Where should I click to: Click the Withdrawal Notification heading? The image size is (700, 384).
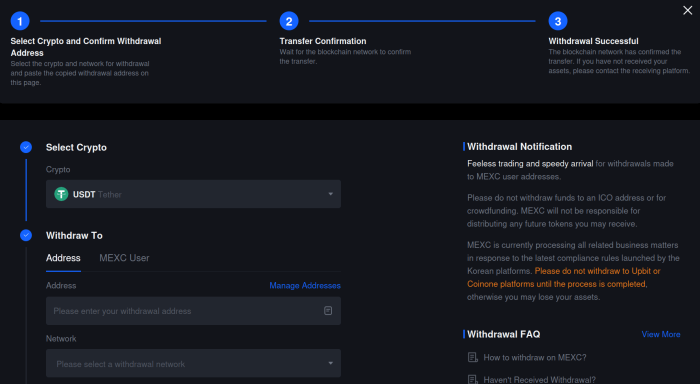coord(519,146)
